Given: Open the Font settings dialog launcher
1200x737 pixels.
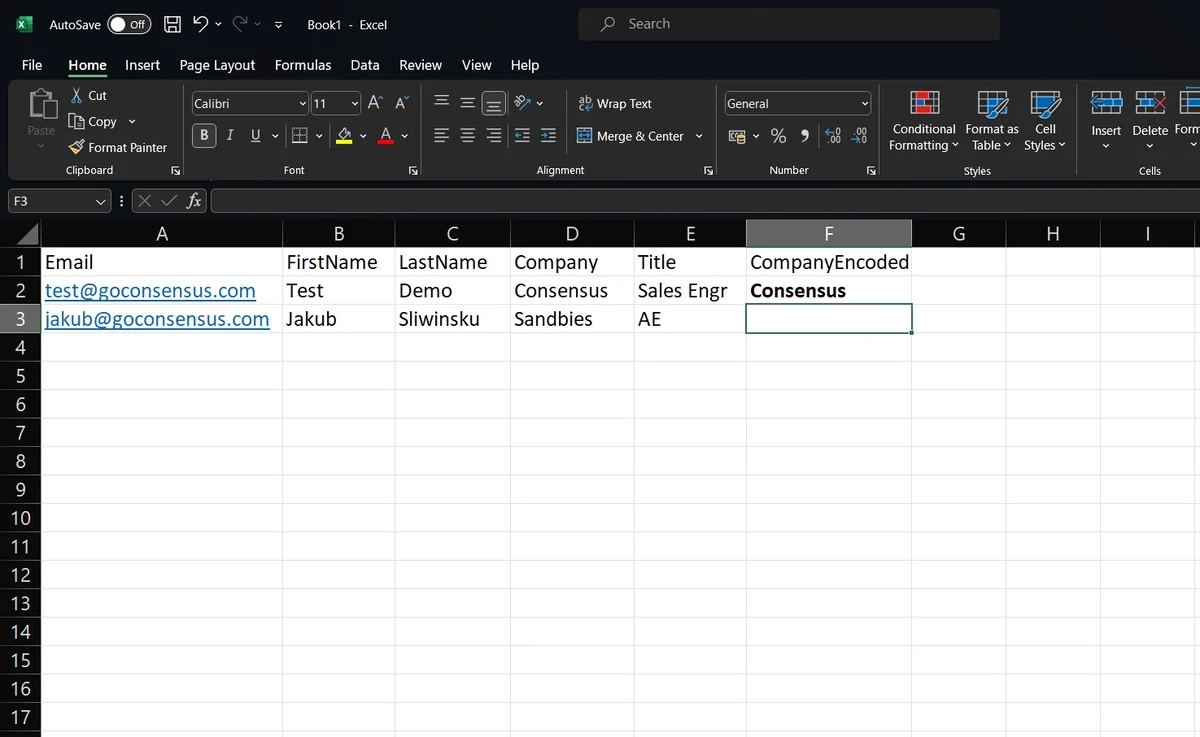Looking at the screenshot, I should point(413,171).
